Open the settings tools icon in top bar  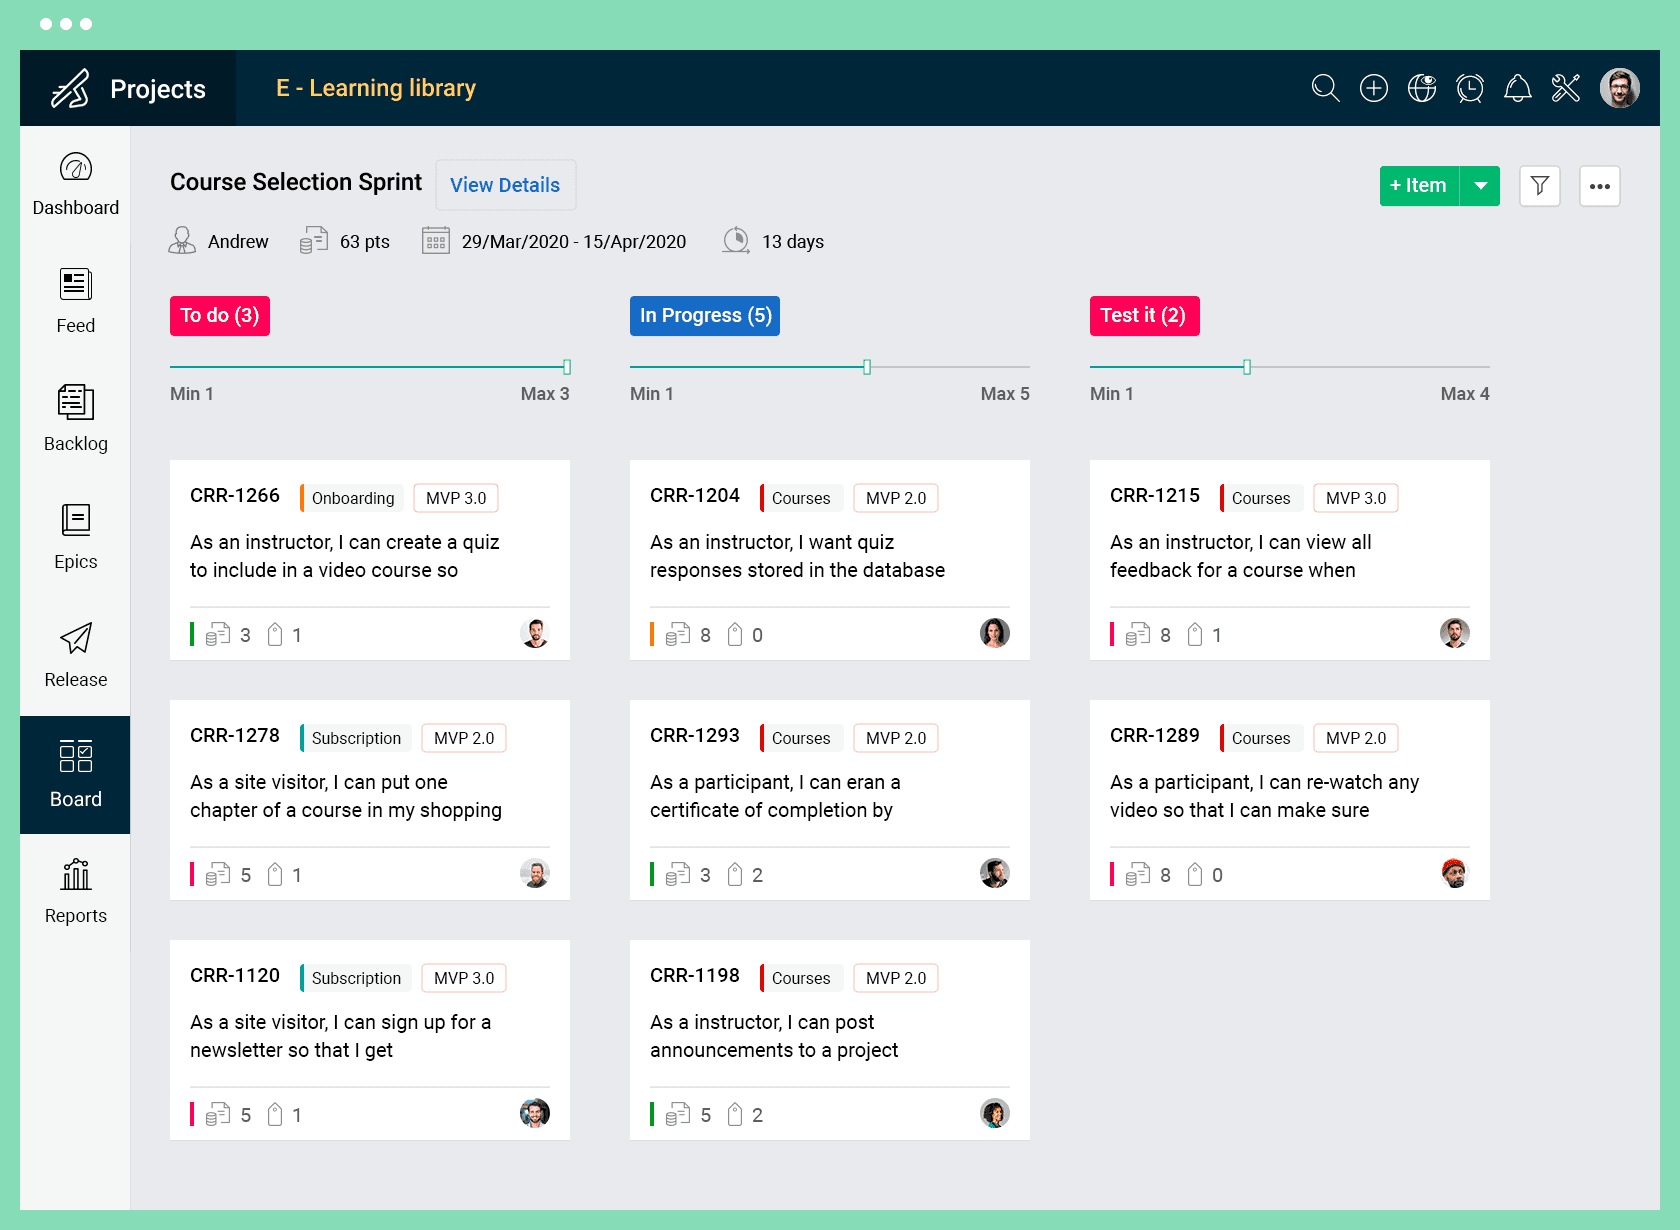tap(1566, 88)
